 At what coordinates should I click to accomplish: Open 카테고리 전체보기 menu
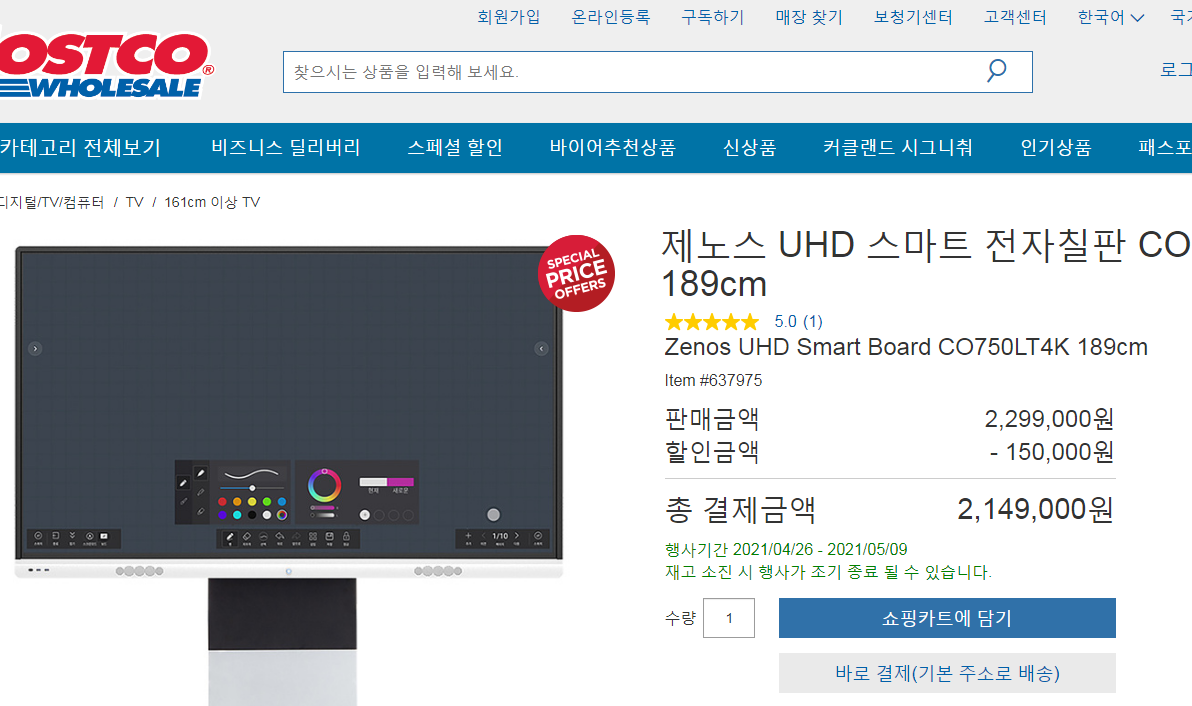pyautogui.click(x=81, y=147)
